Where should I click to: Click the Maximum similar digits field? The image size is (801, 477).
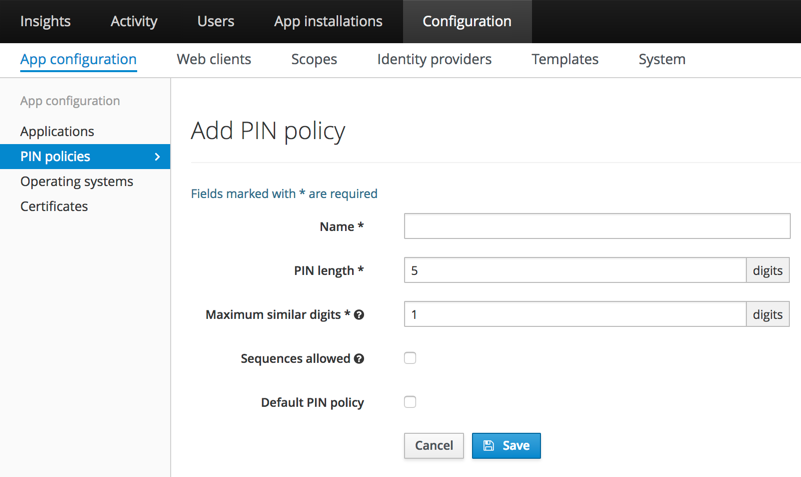click(575, 314)
